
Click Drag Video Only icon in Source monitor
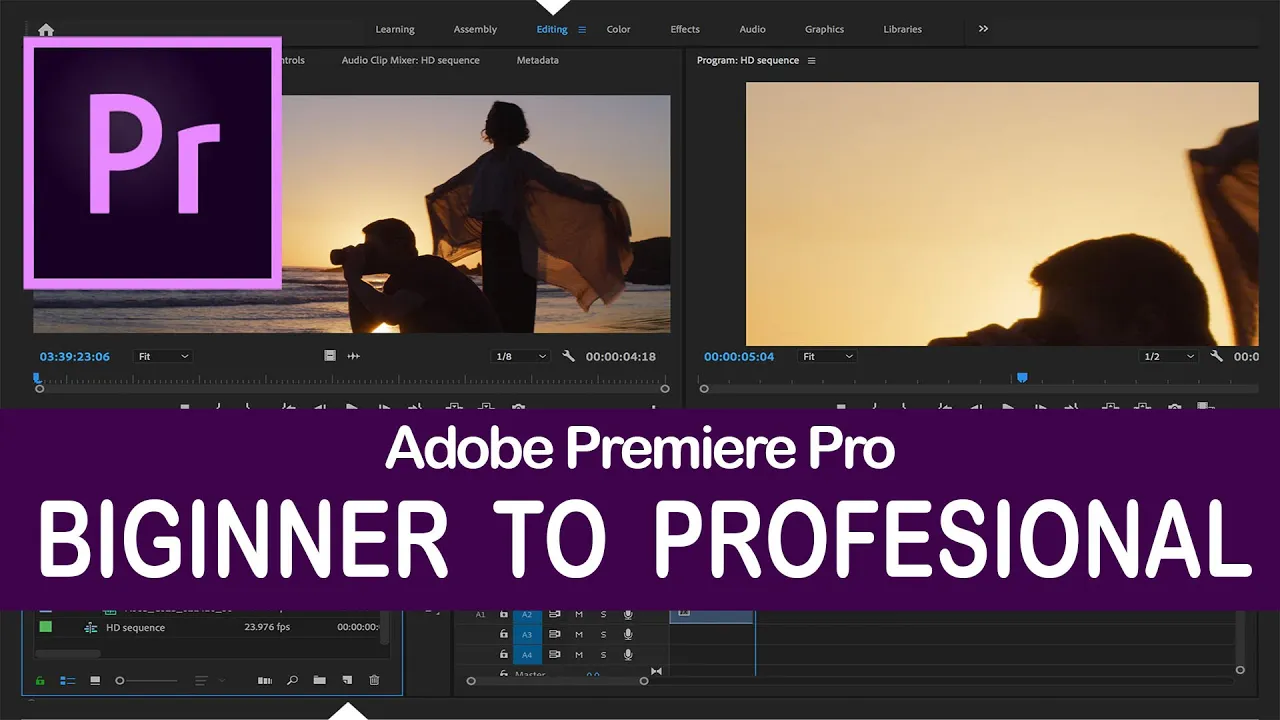330,356
